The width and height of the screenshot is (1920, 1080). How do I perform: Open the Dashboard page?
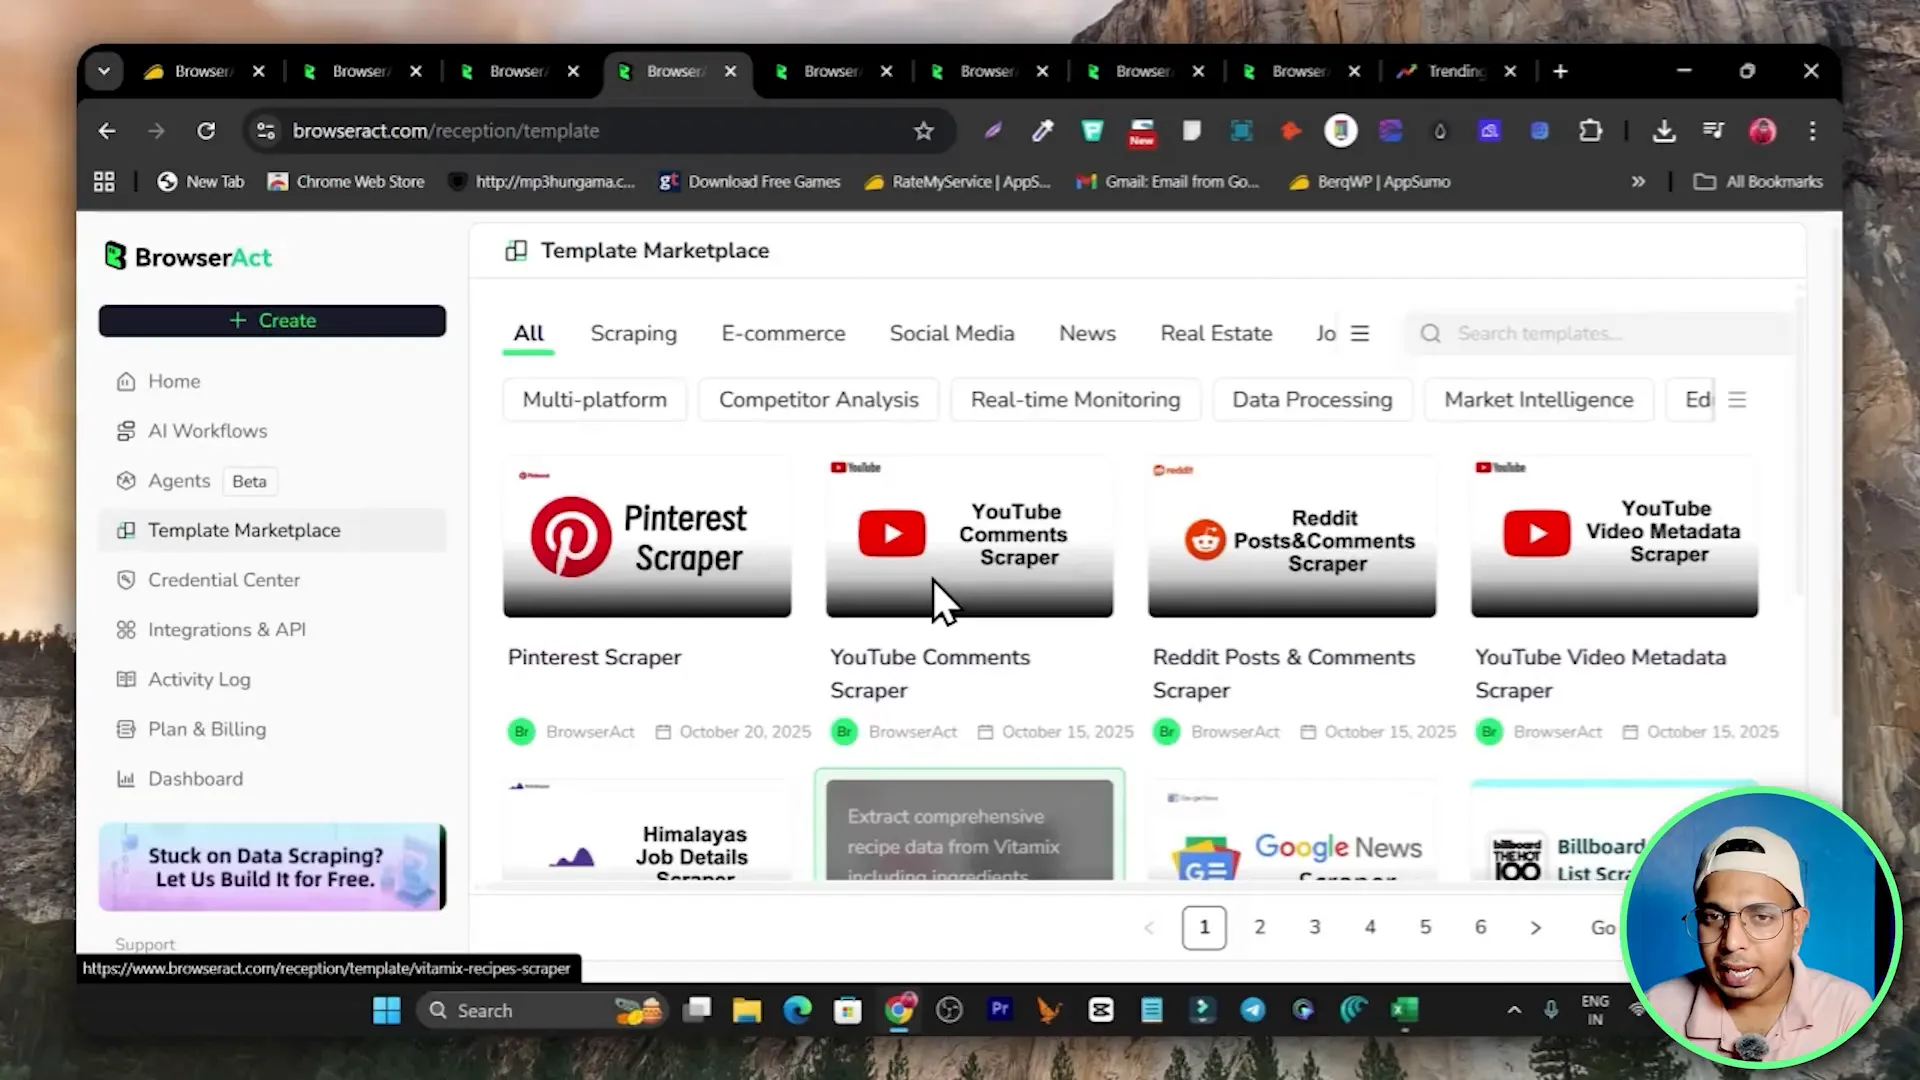[x=195, y=779]
